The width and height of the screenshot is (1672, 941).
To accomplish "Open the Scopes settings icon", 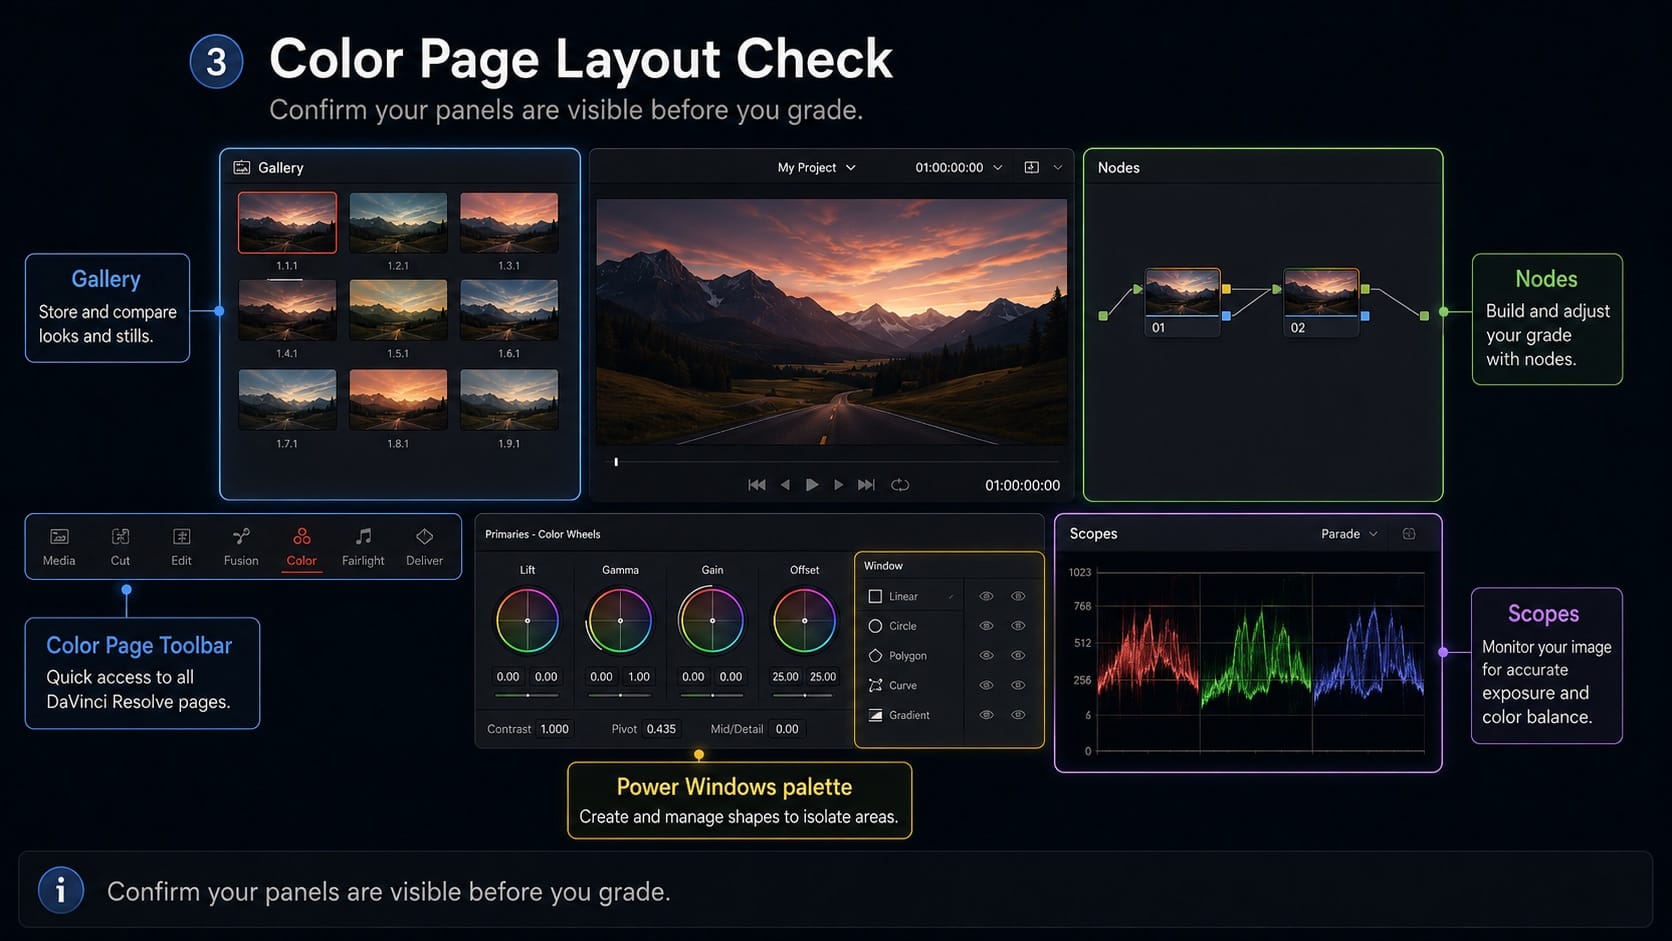I will click(x=1409, y=534).
